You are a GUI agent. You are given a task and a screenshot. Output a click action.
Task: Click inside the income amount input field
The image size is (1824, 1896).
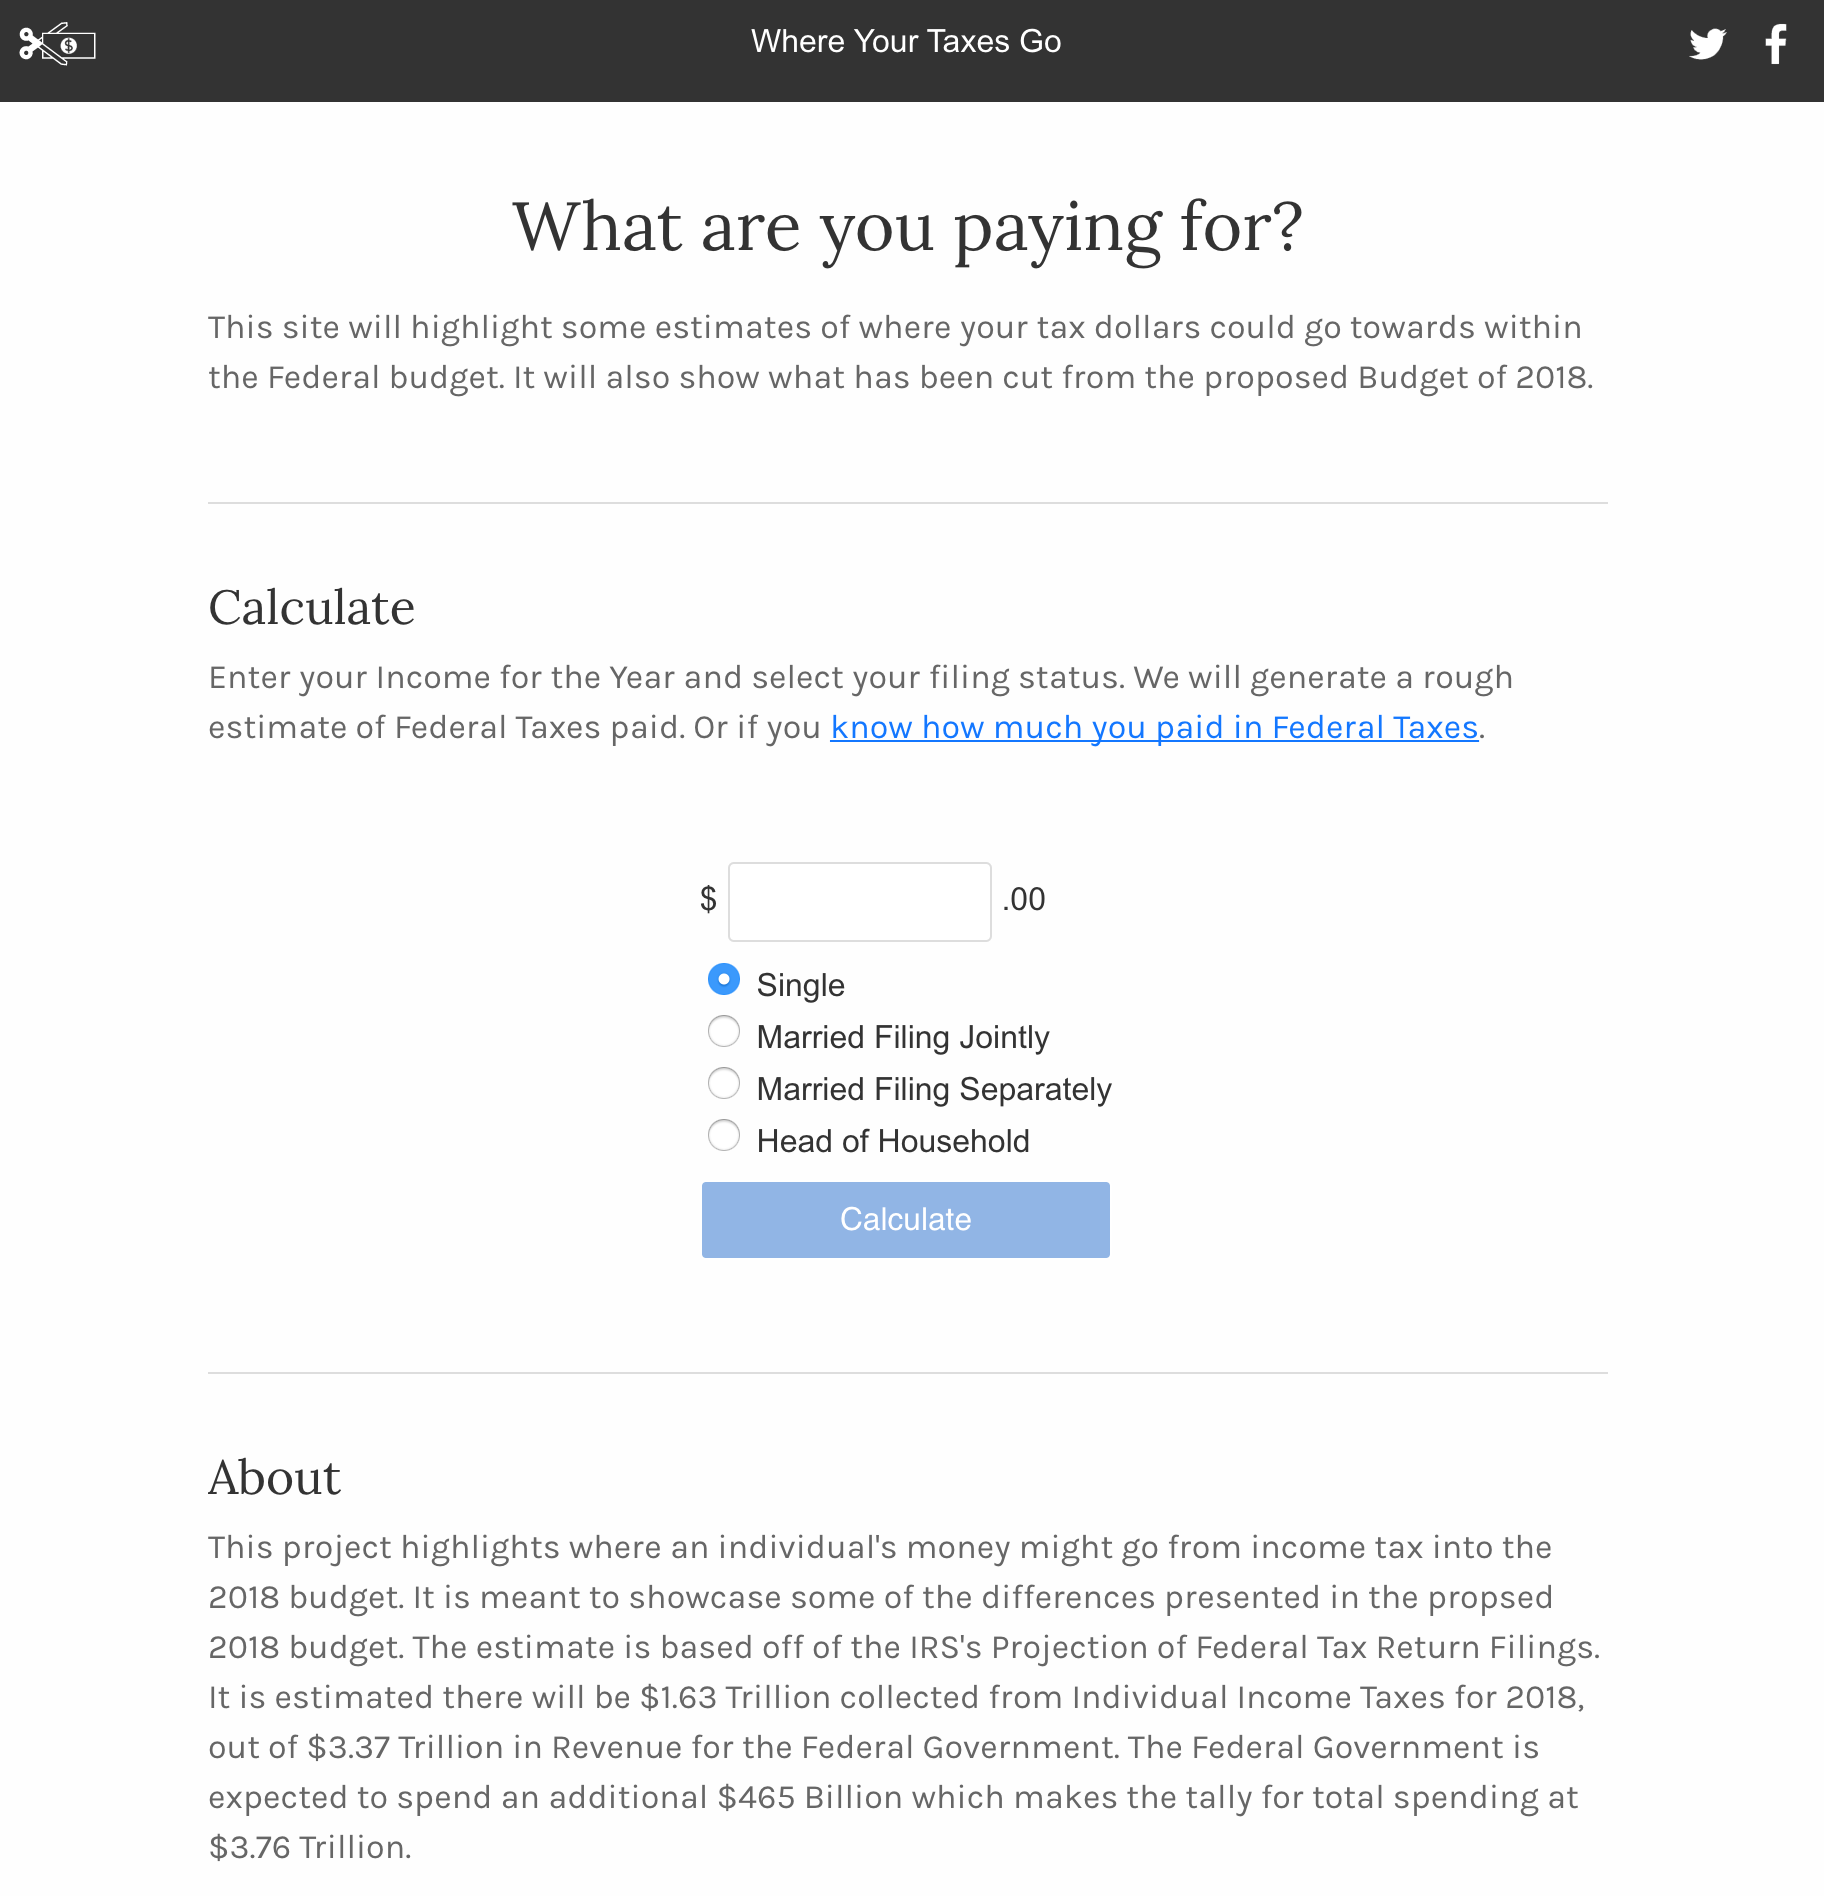[x=859, y=900]
